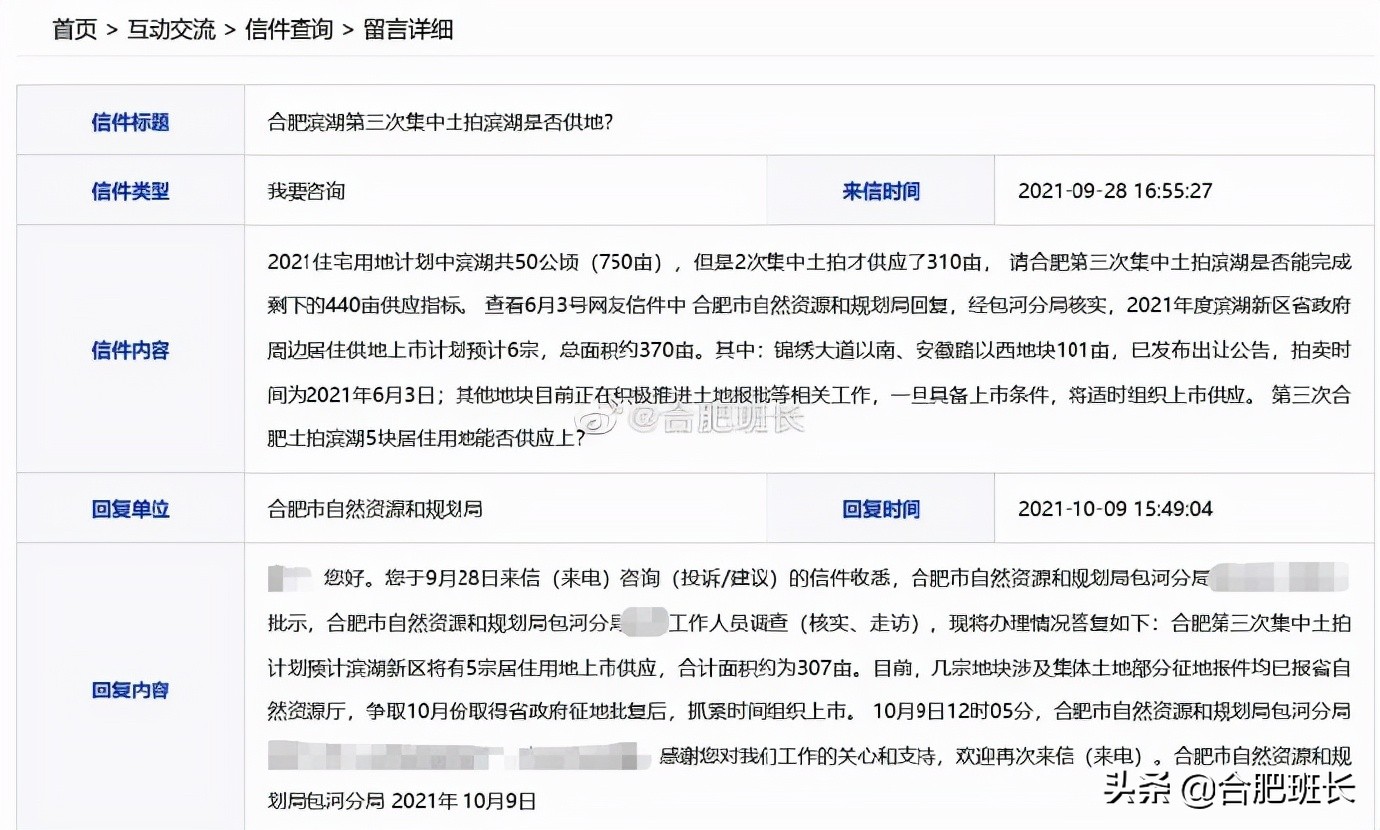Click the 信件内容 label cell
1380x830 pixels.
(x=130, y=351)
